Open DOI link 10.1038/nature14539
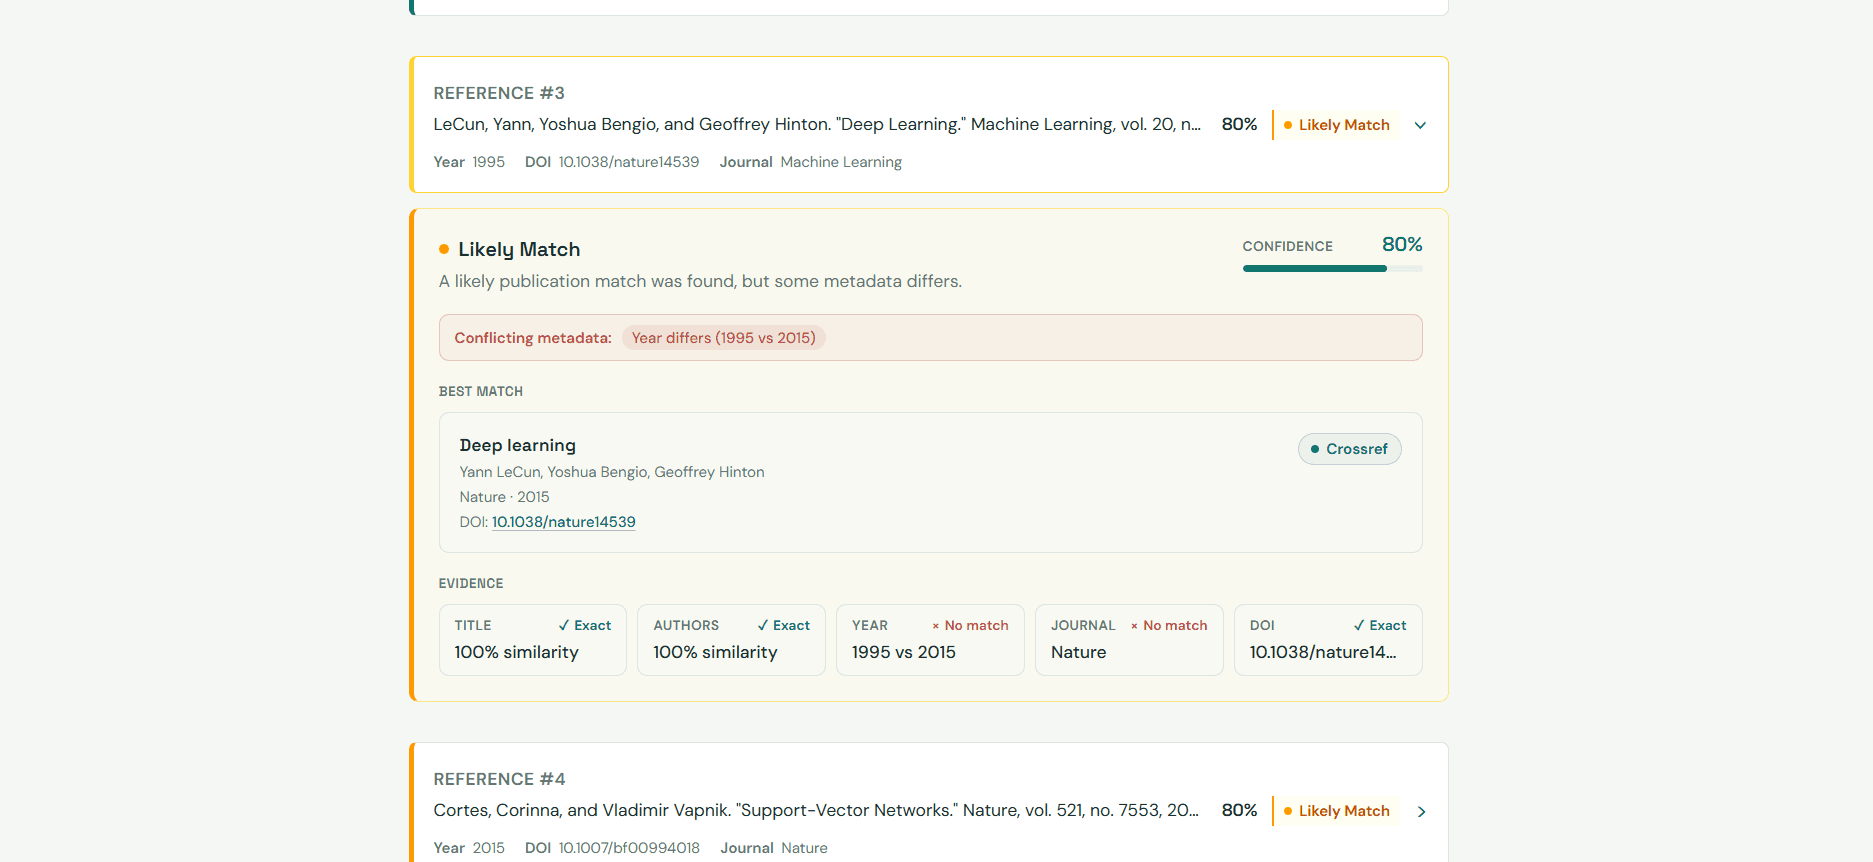The height and width of the screenshot is (862, 1873). [x=563, y=522]
